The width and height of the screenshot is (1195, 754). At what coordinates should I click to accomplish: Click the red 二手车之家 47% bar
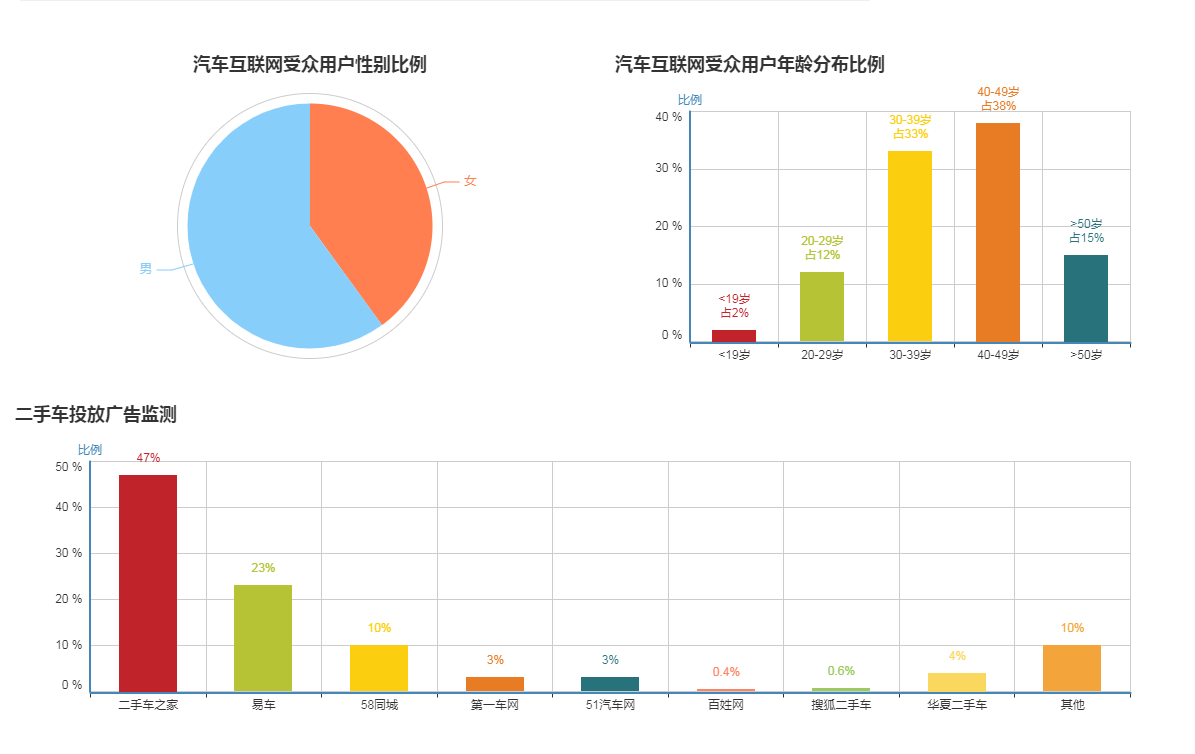[x=148, y=583]
